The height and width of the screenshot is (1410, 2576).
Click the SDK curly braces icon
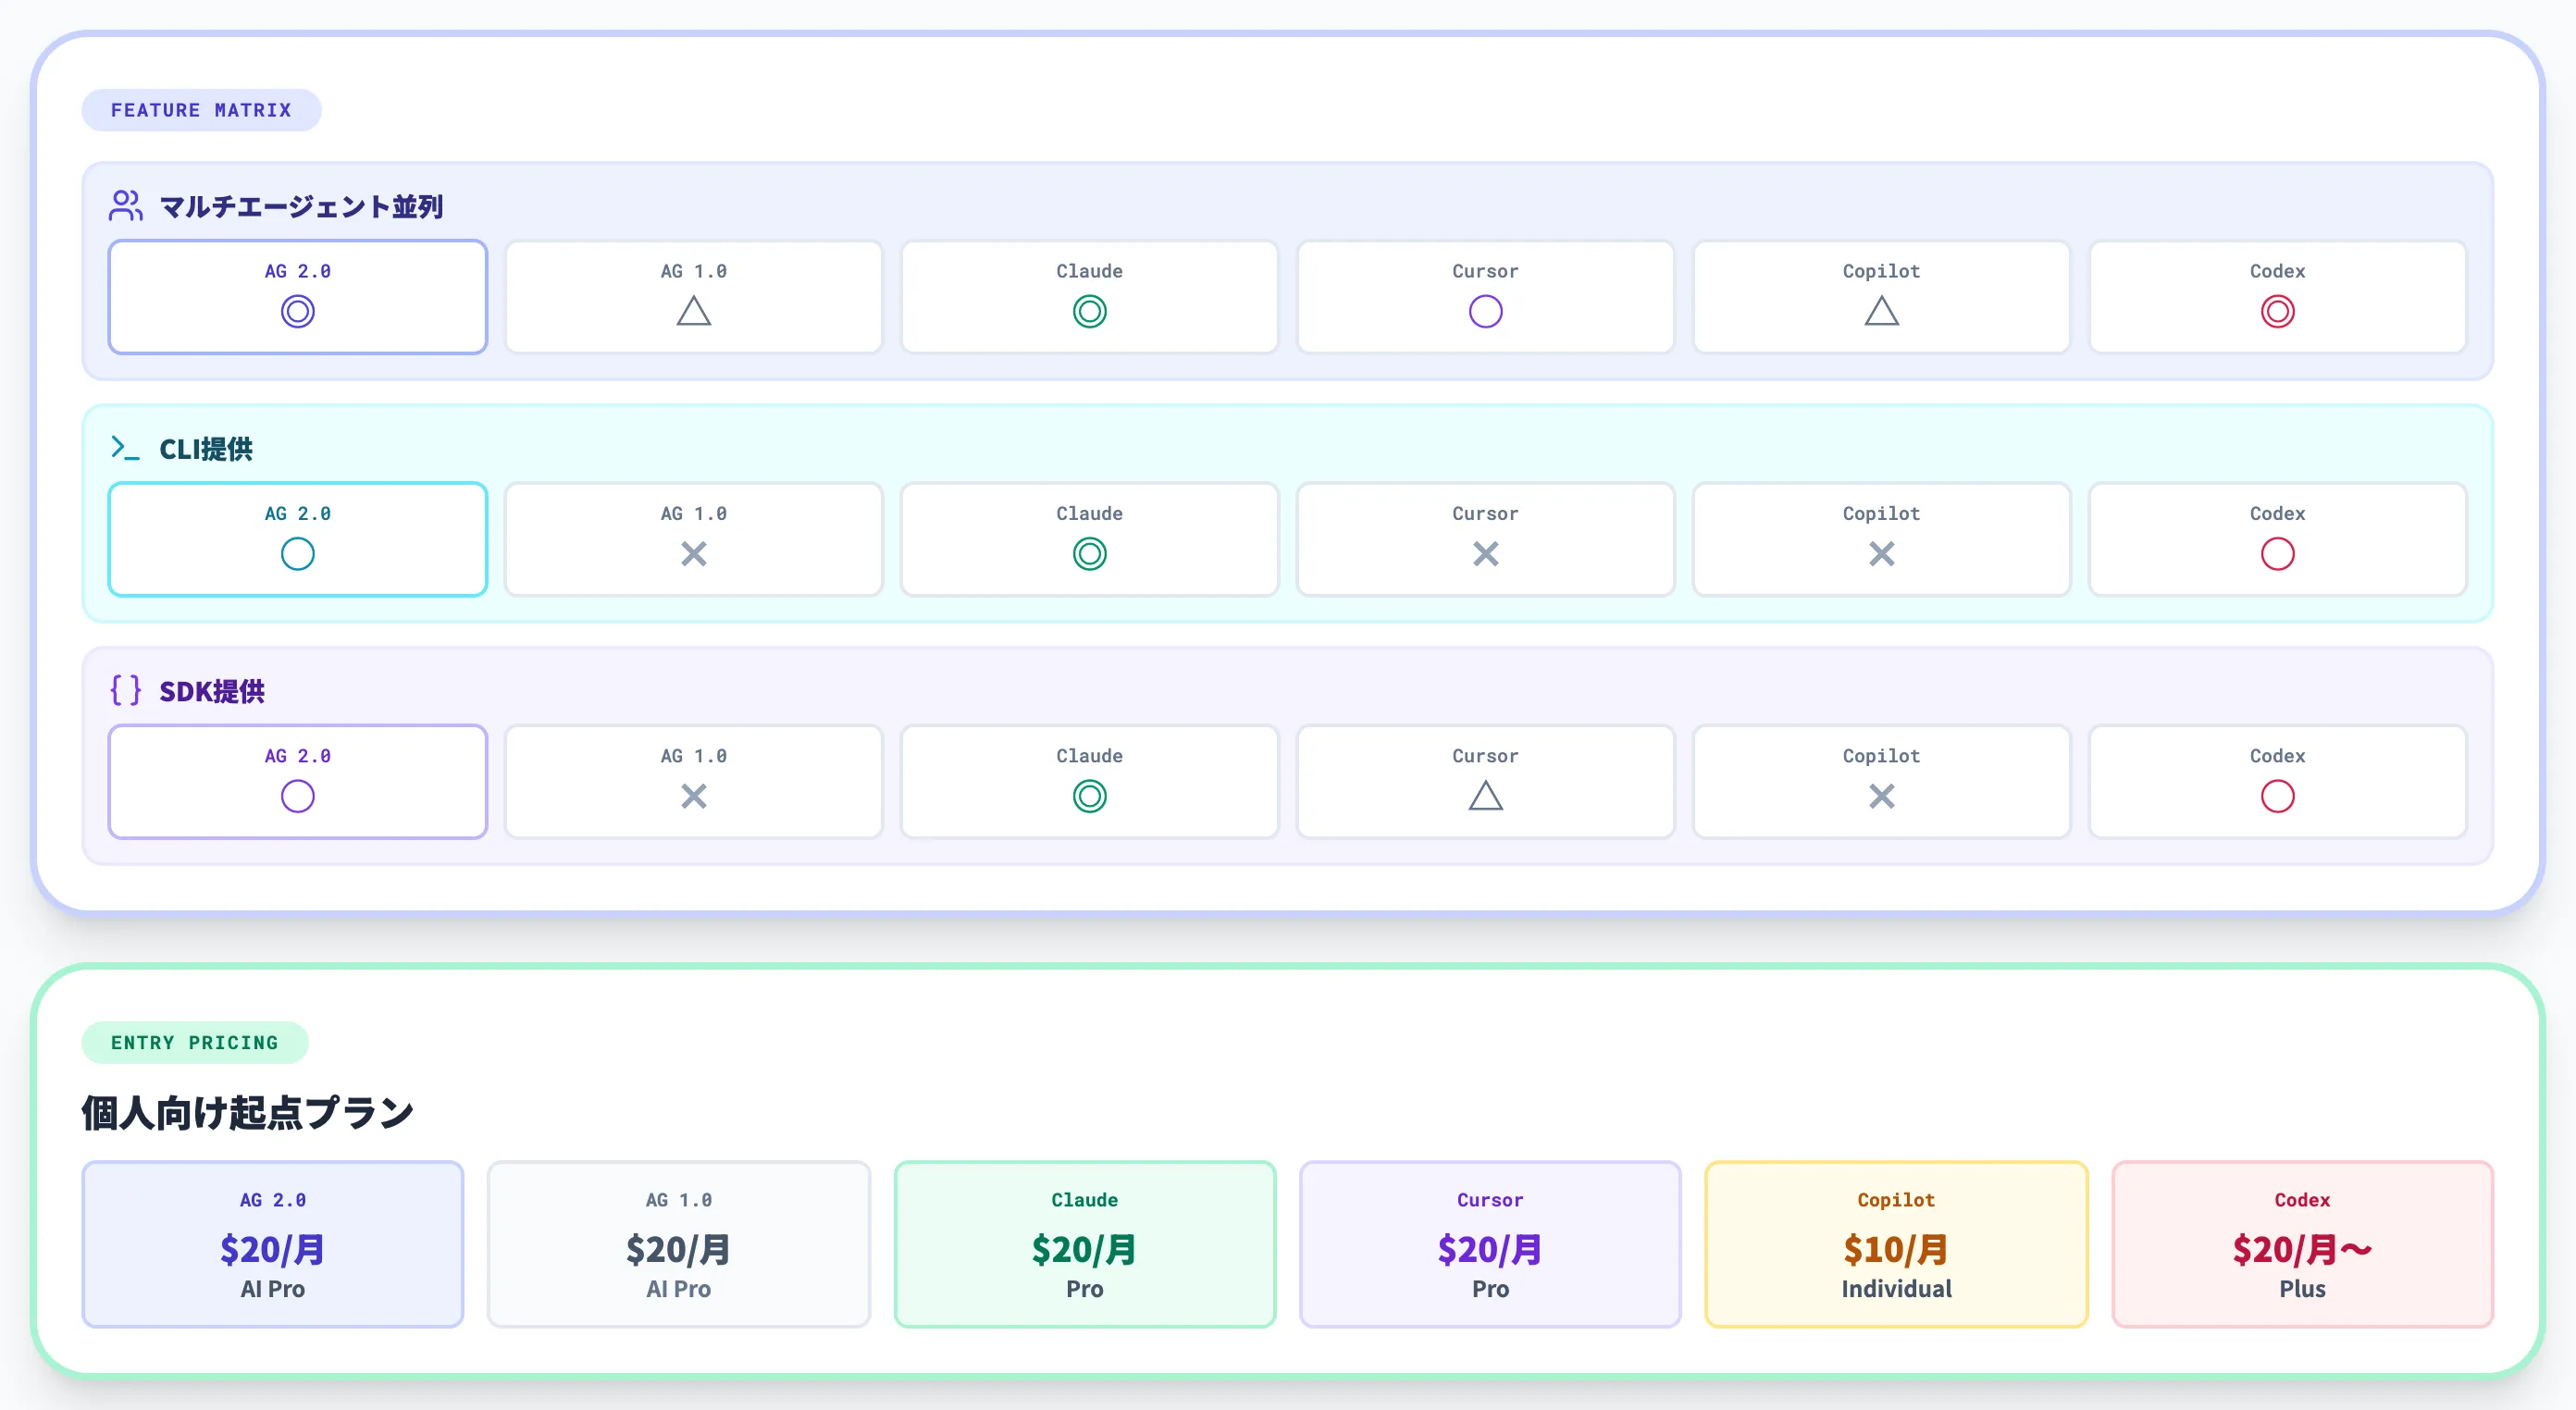[x=126, y=690]
